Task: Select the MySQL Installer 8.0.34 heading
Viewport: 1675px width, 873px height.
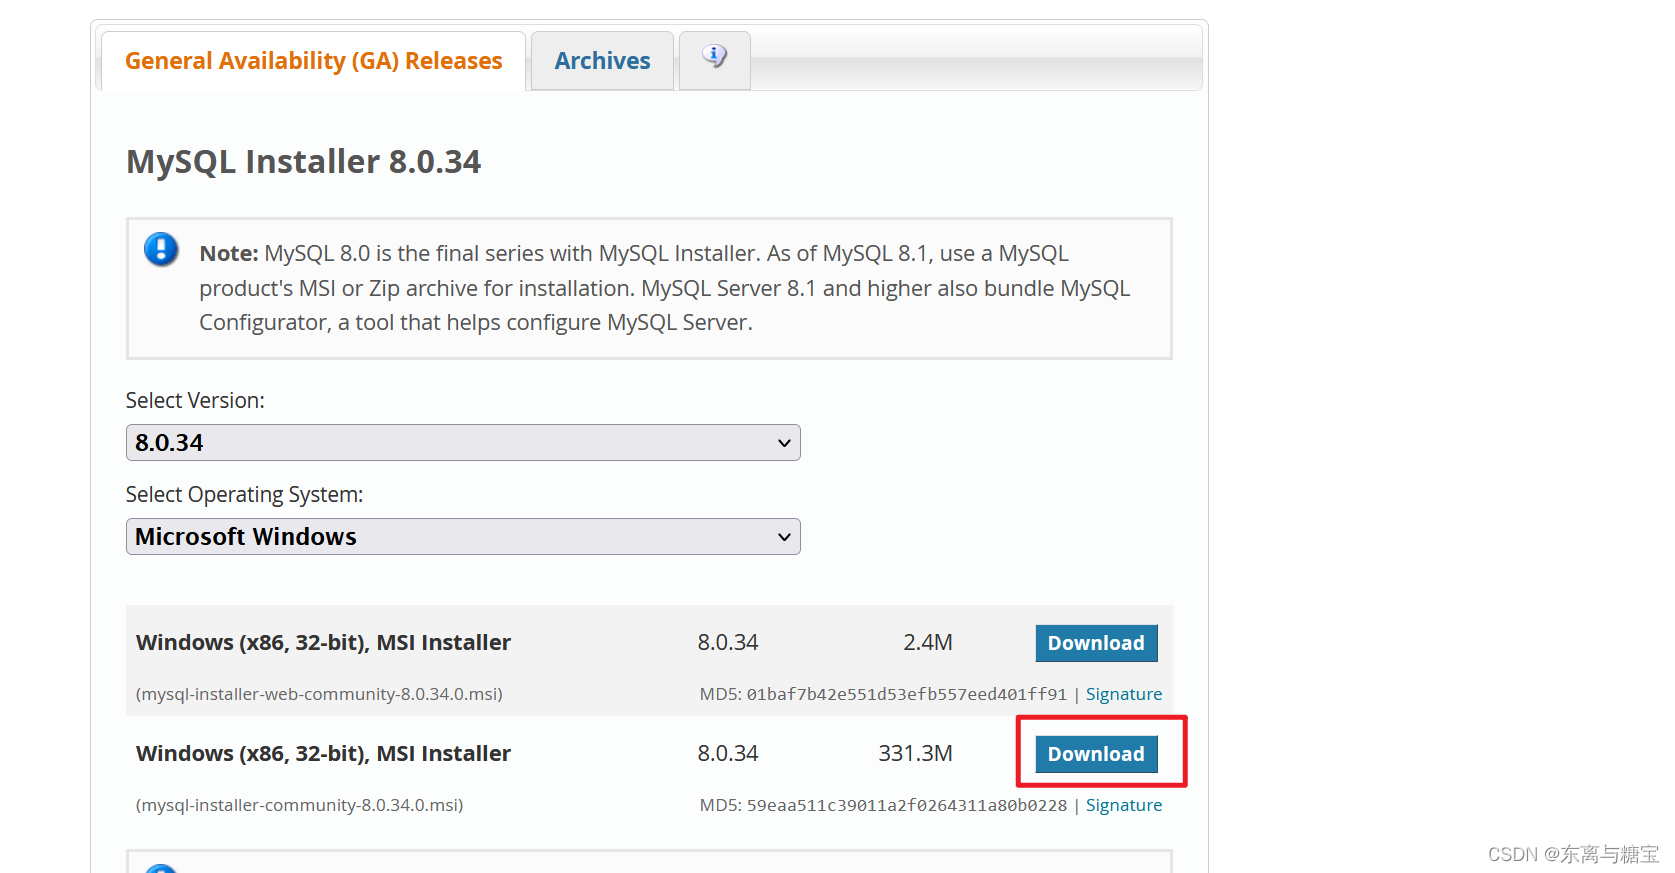Action: [303, 162]
